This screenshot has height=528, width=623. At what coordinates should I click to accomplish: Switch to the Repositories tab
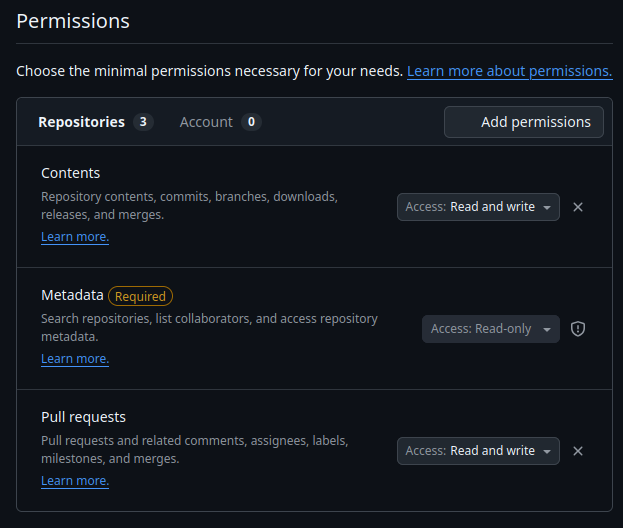pos(81,122)
